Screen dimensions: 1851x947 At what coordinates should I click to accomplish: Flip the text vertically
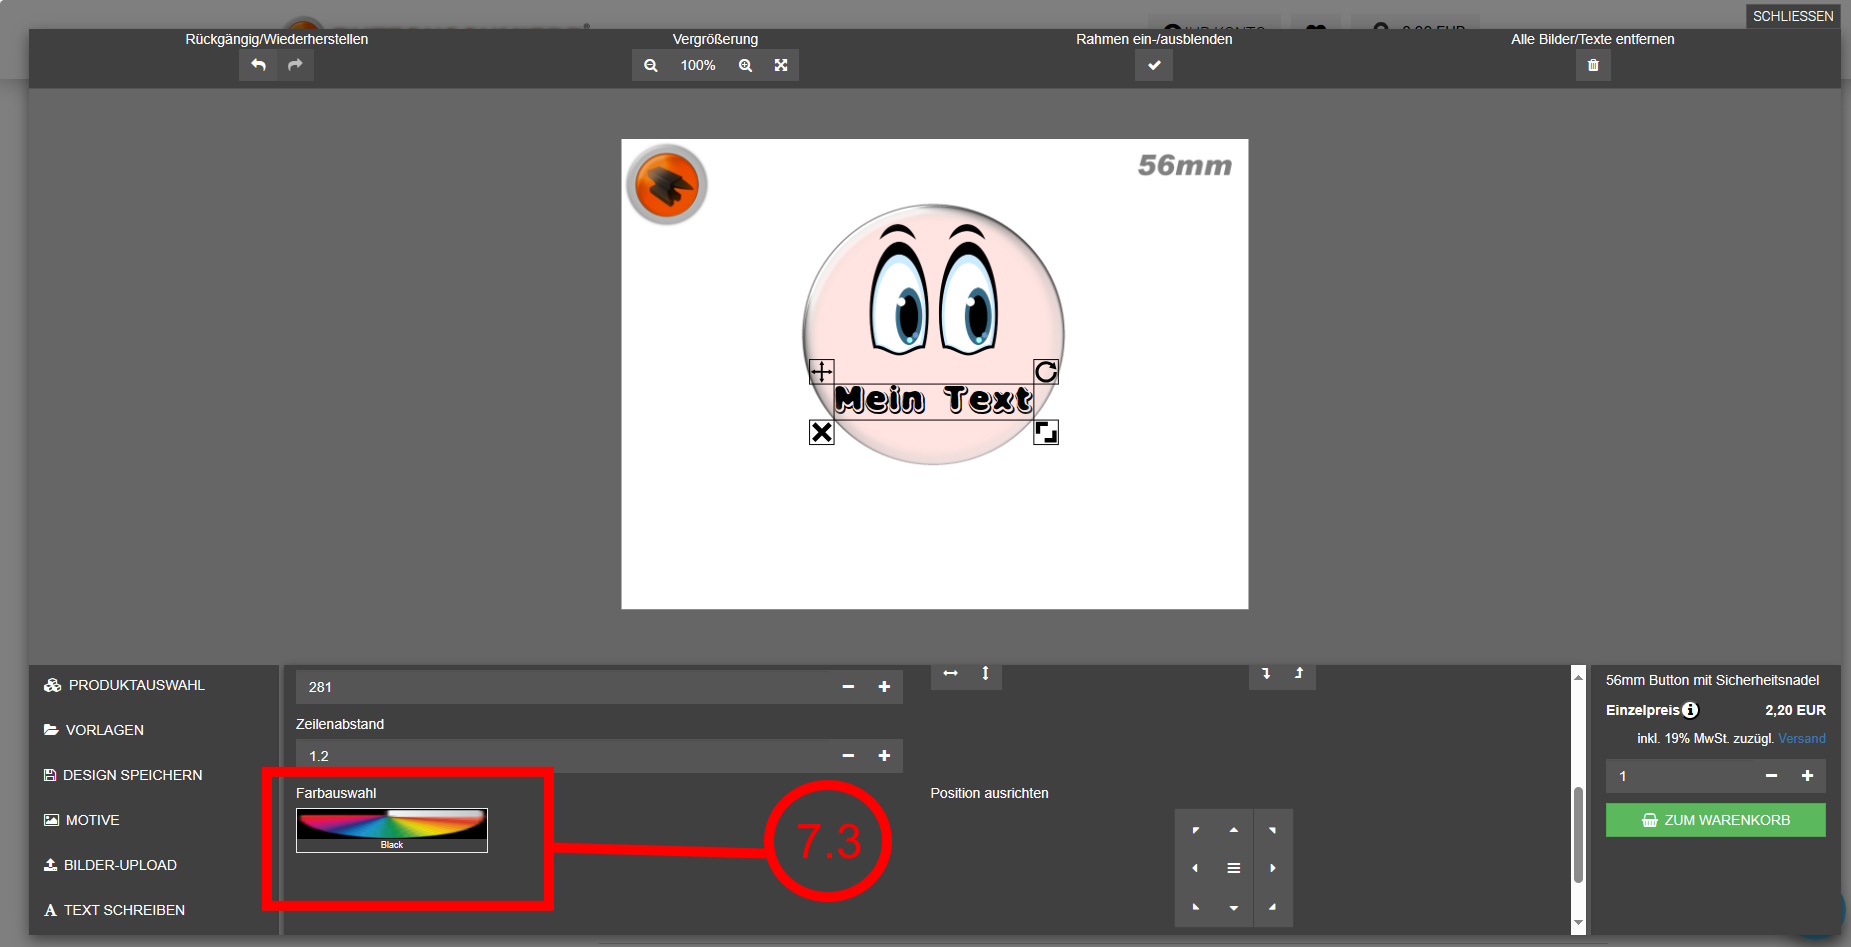tap(985, 675)
